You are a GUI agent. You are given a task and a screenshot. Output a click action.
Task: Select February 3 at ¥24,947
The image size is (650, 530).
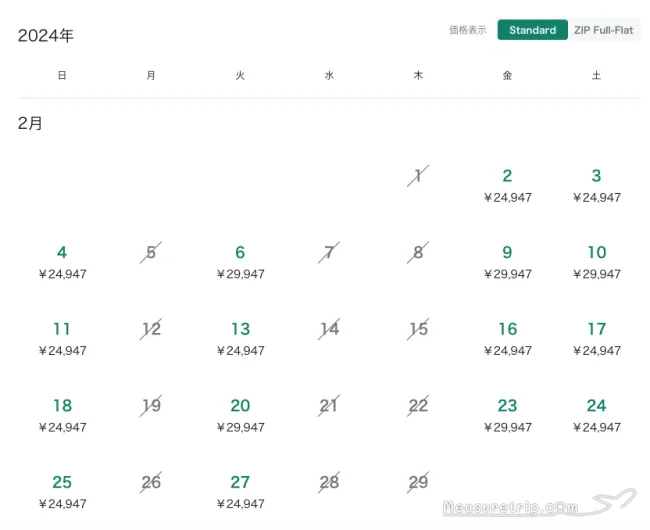tap(597, 185)
